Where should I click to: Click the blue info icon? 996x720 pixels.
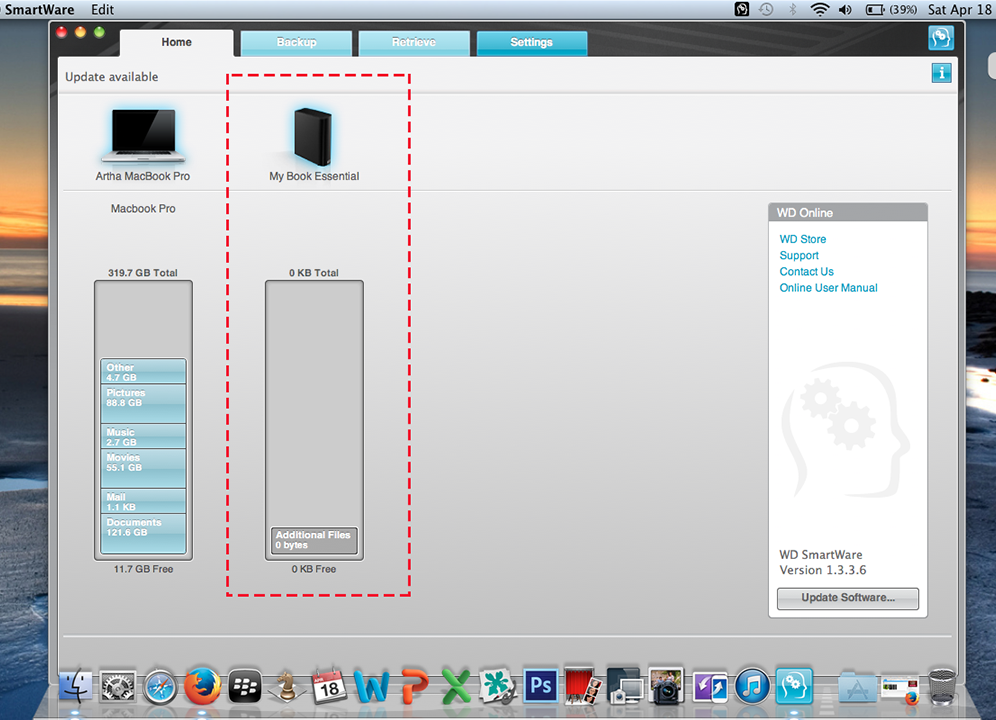pyautogui.click(x=941, y=73)
